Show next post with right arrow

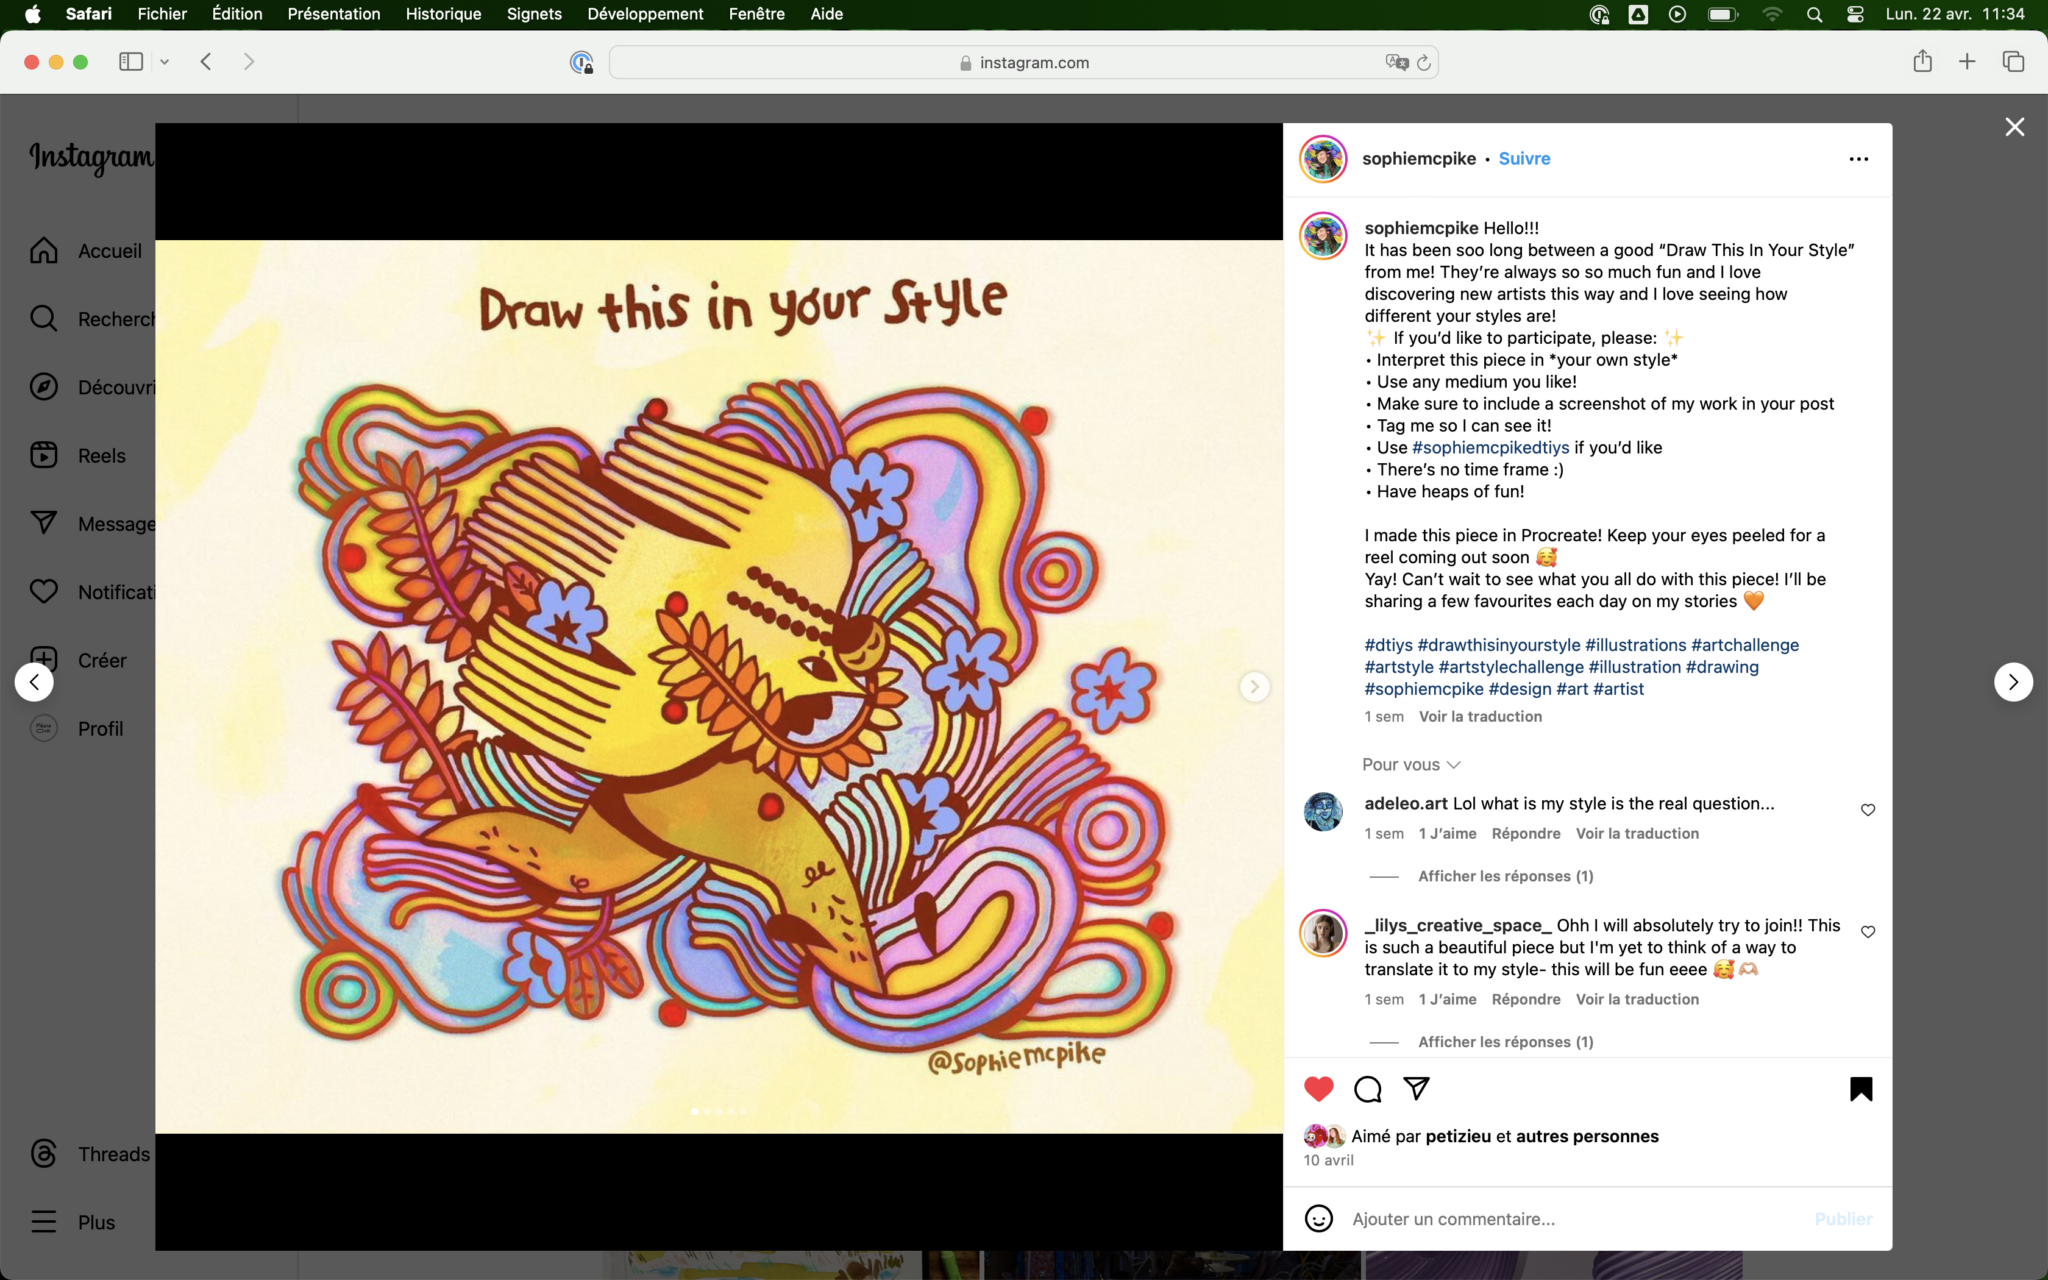pyautogui.click(x=2013, y=682)
